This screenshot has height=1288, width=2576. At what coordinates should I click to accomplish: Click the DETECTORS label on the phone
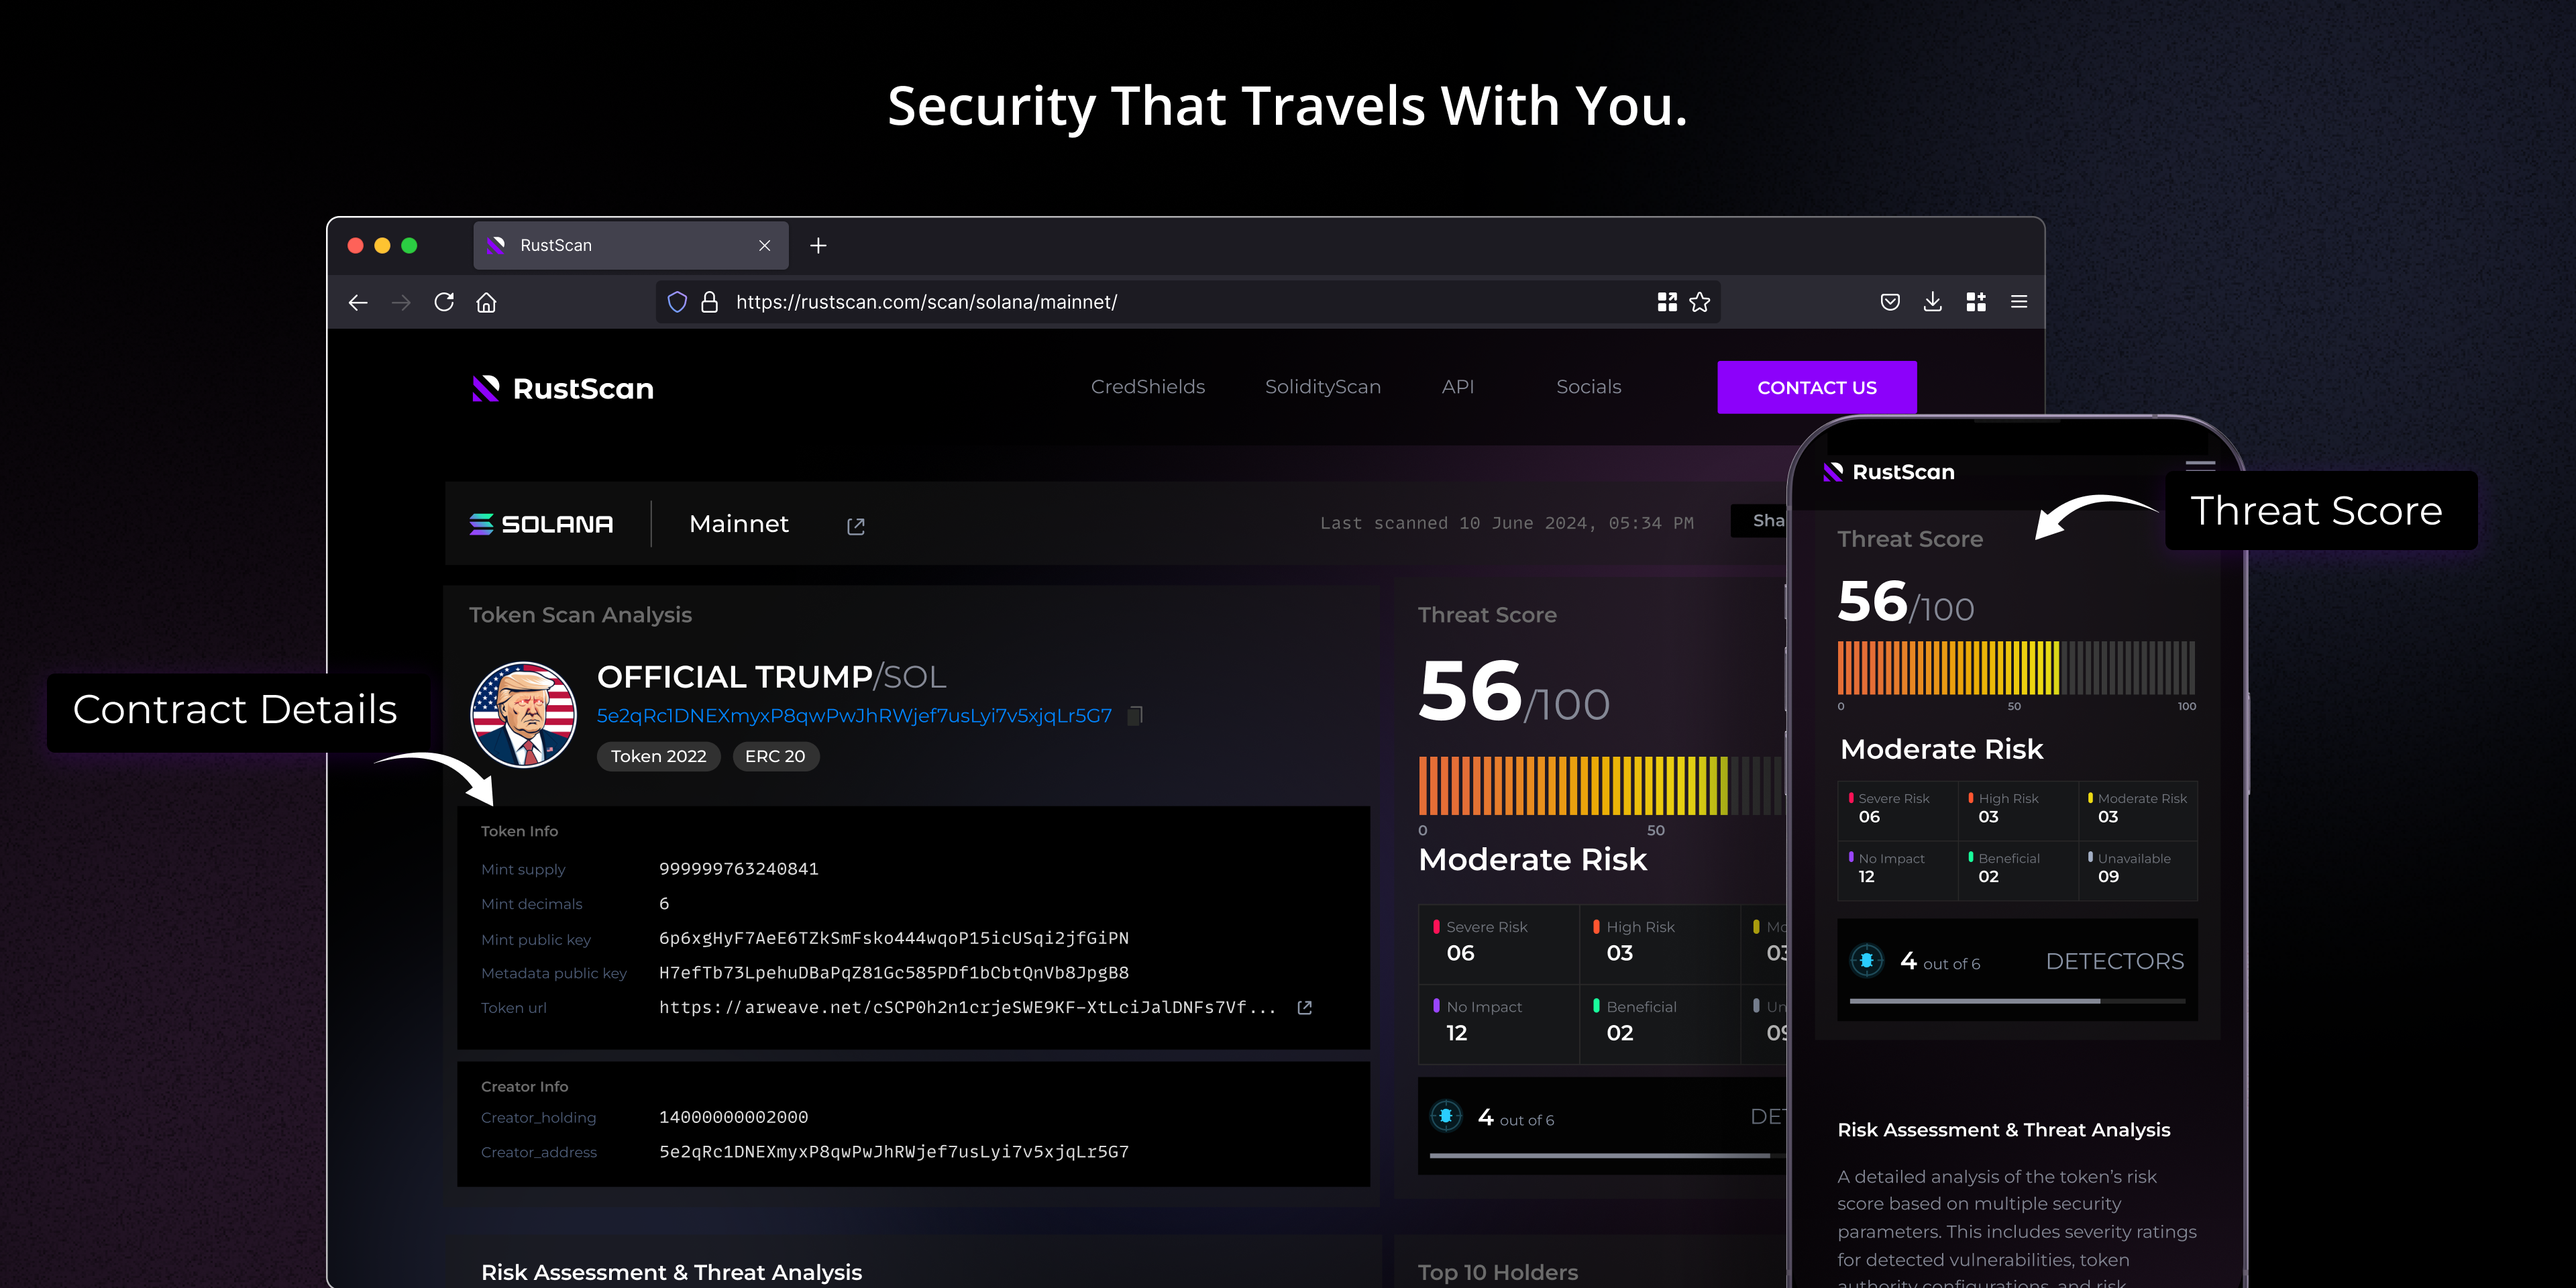[2115, 962]
